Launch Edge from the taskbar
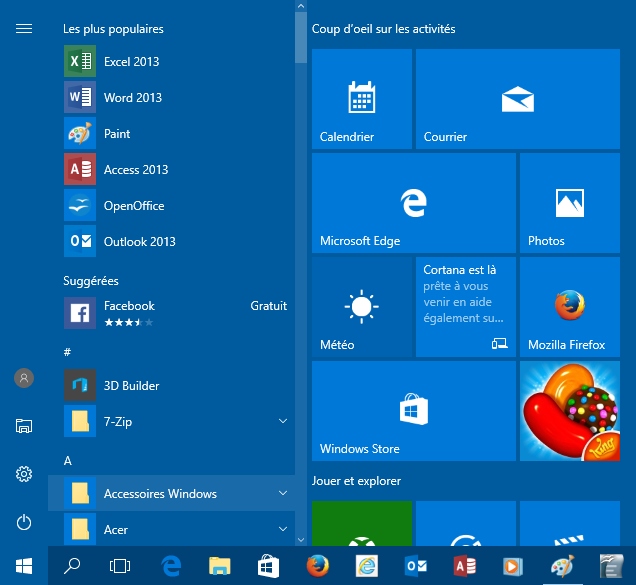636x585 pixels. click(x=171, y=566)
